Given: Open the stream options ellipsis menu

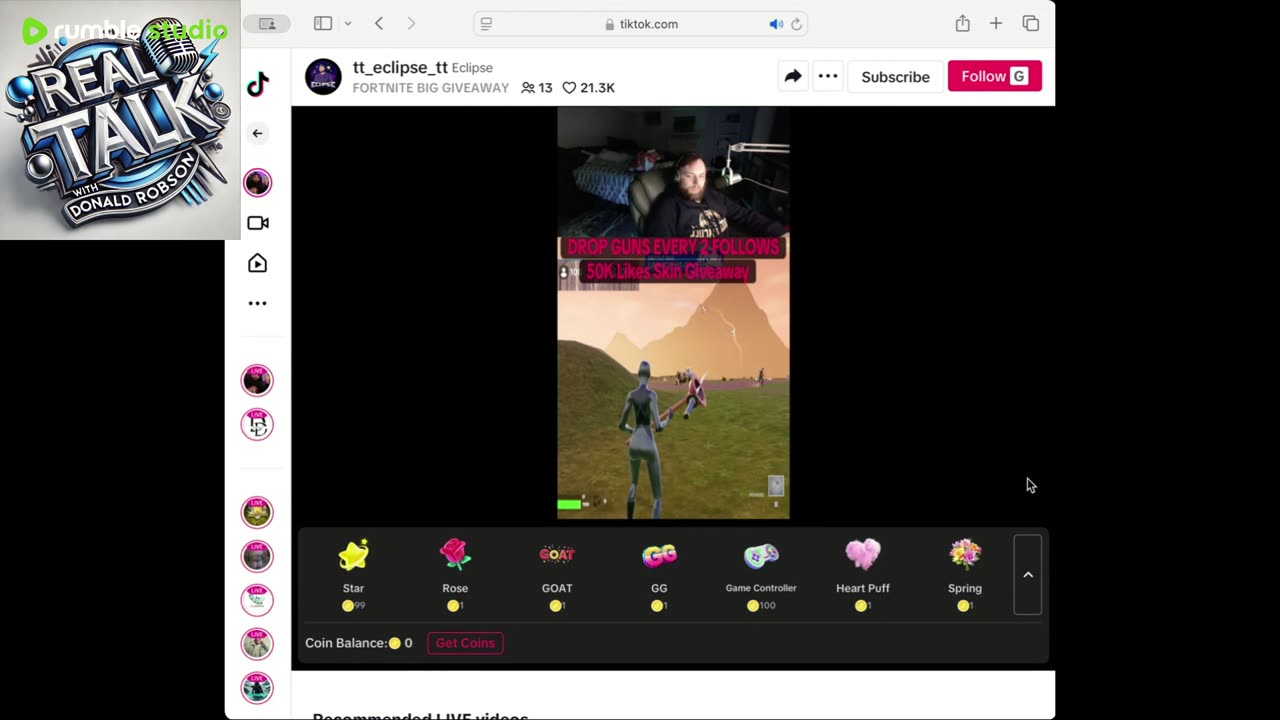Looking at the screenshot, I should pos(828,76).
